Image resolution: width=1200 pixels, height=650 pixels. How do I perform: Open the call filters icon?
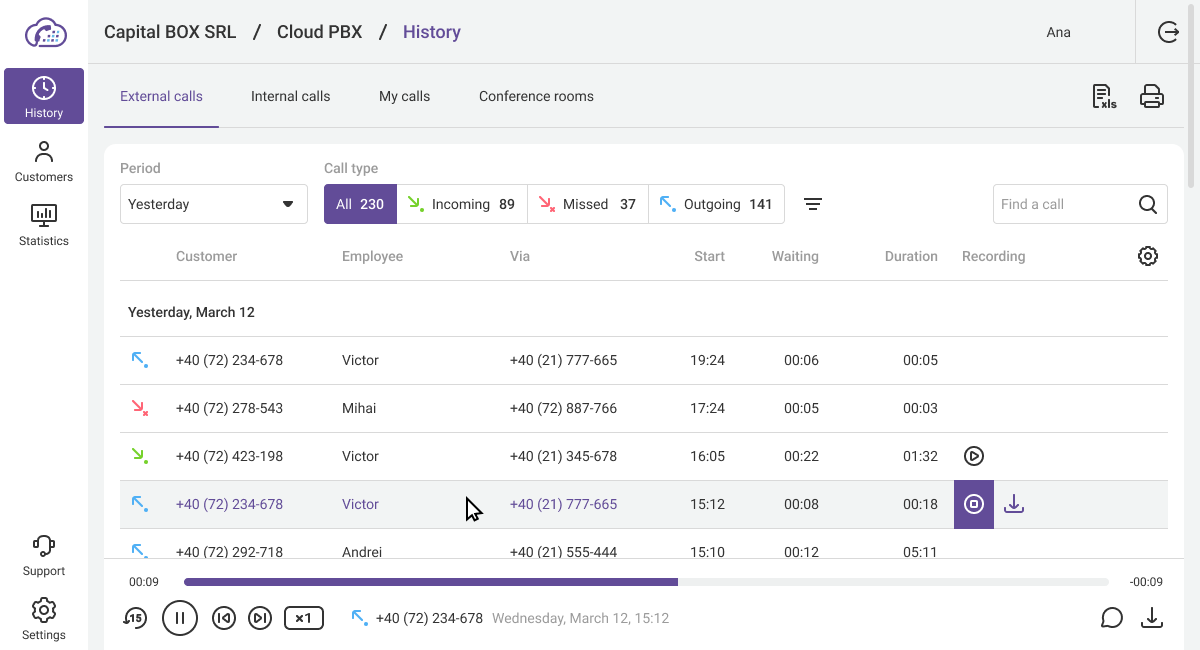[813, 204]
